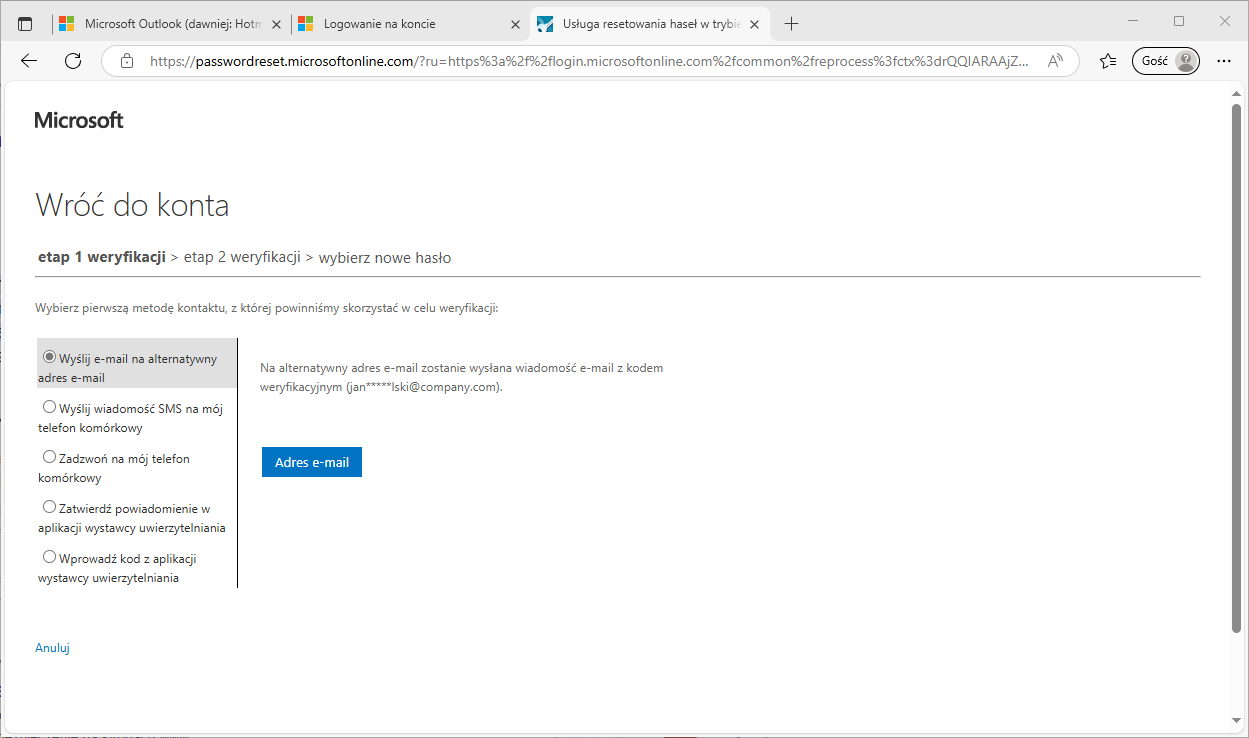Click the etap 2 weryfikacji step text
1249x738 pixels.
(242, 257)
